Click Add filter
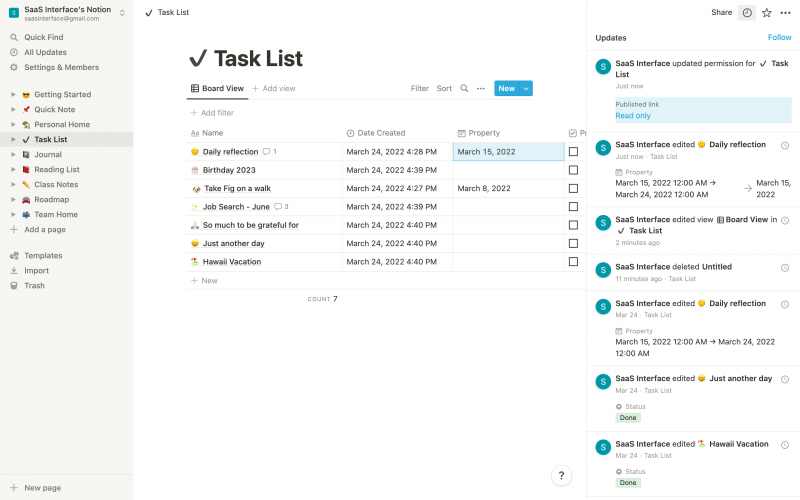This screenshot has height=500, width=800. 212,113
